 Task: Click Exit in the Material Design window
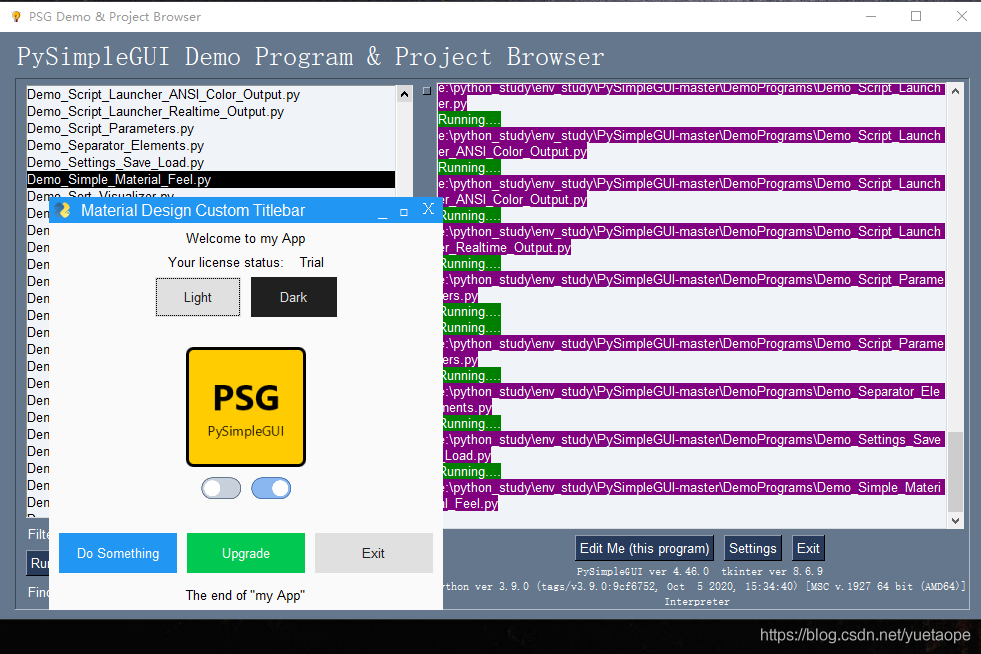coord(374,553)
